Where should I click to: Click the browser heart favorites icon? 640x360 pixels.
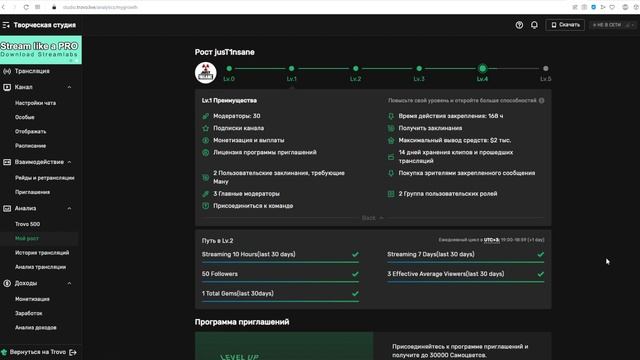[612, 7]
